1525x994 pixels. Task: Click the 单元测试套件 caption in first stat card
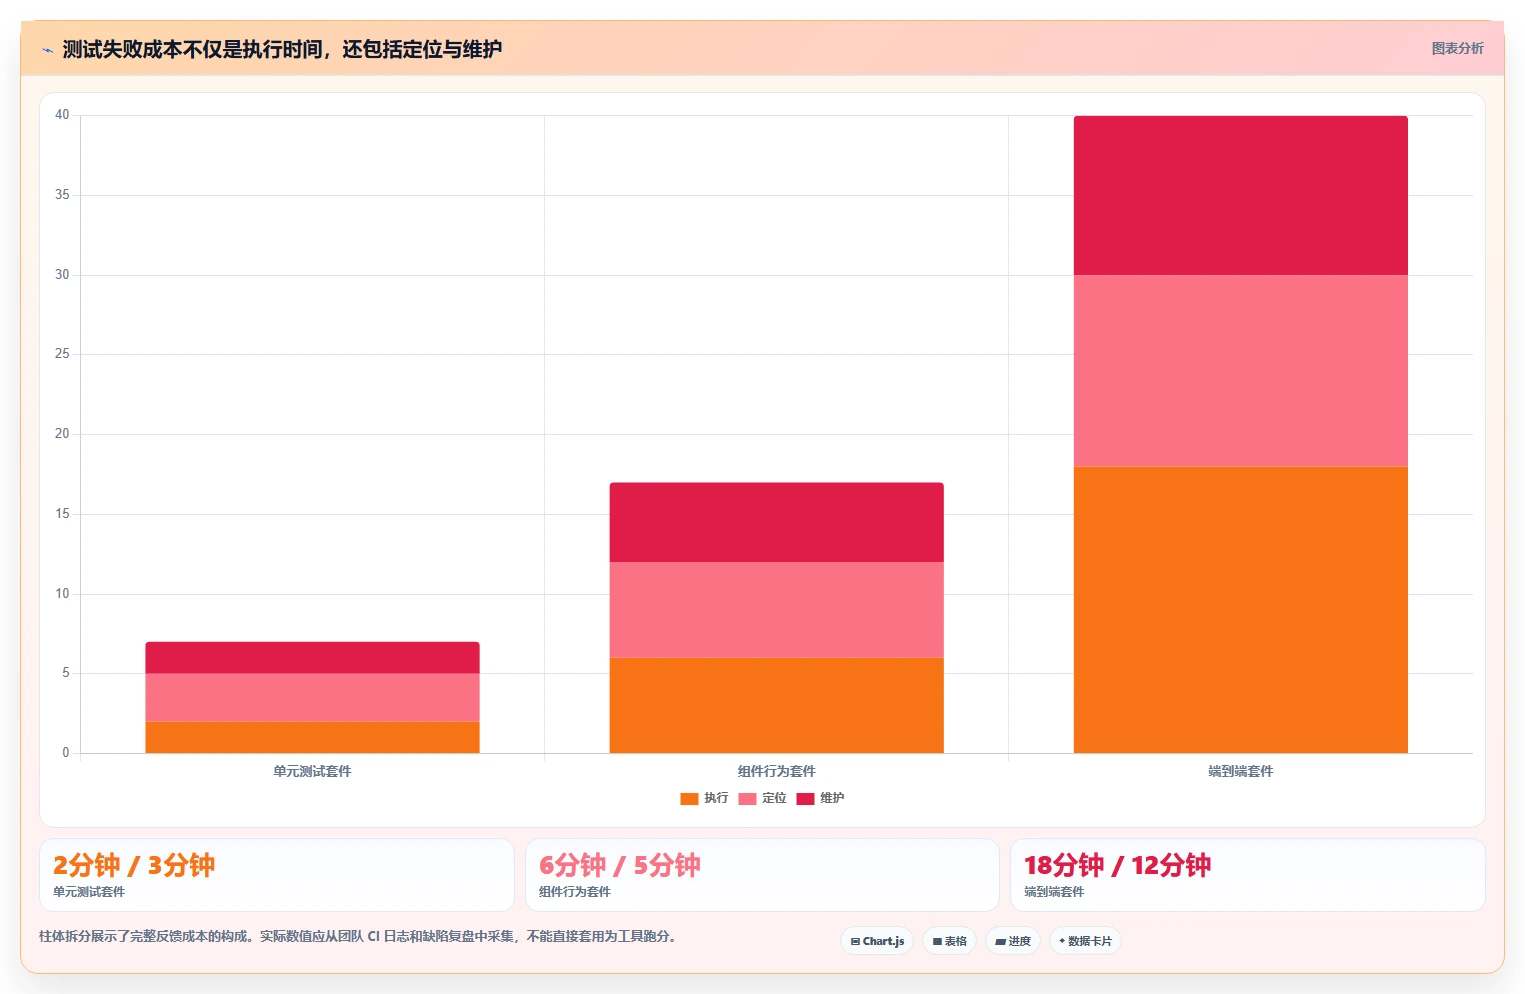89,892
